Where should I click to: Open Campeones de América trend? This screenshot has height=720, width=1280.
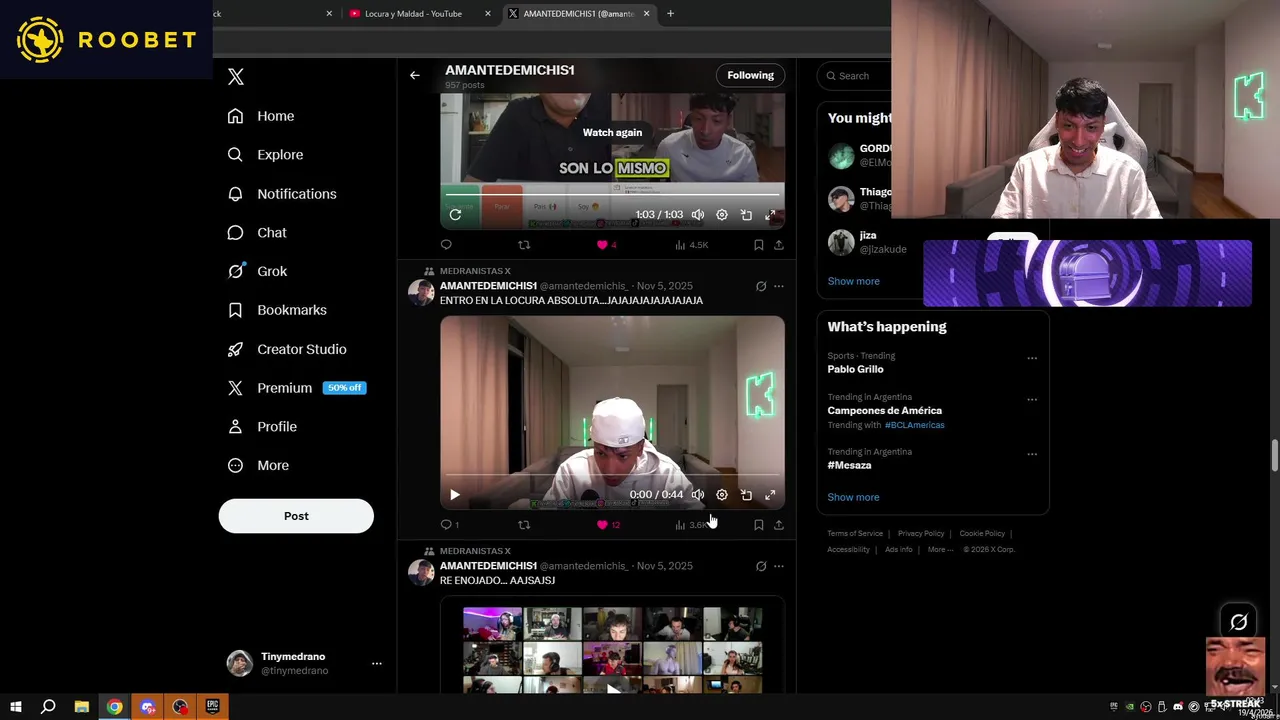coord(884,410)
